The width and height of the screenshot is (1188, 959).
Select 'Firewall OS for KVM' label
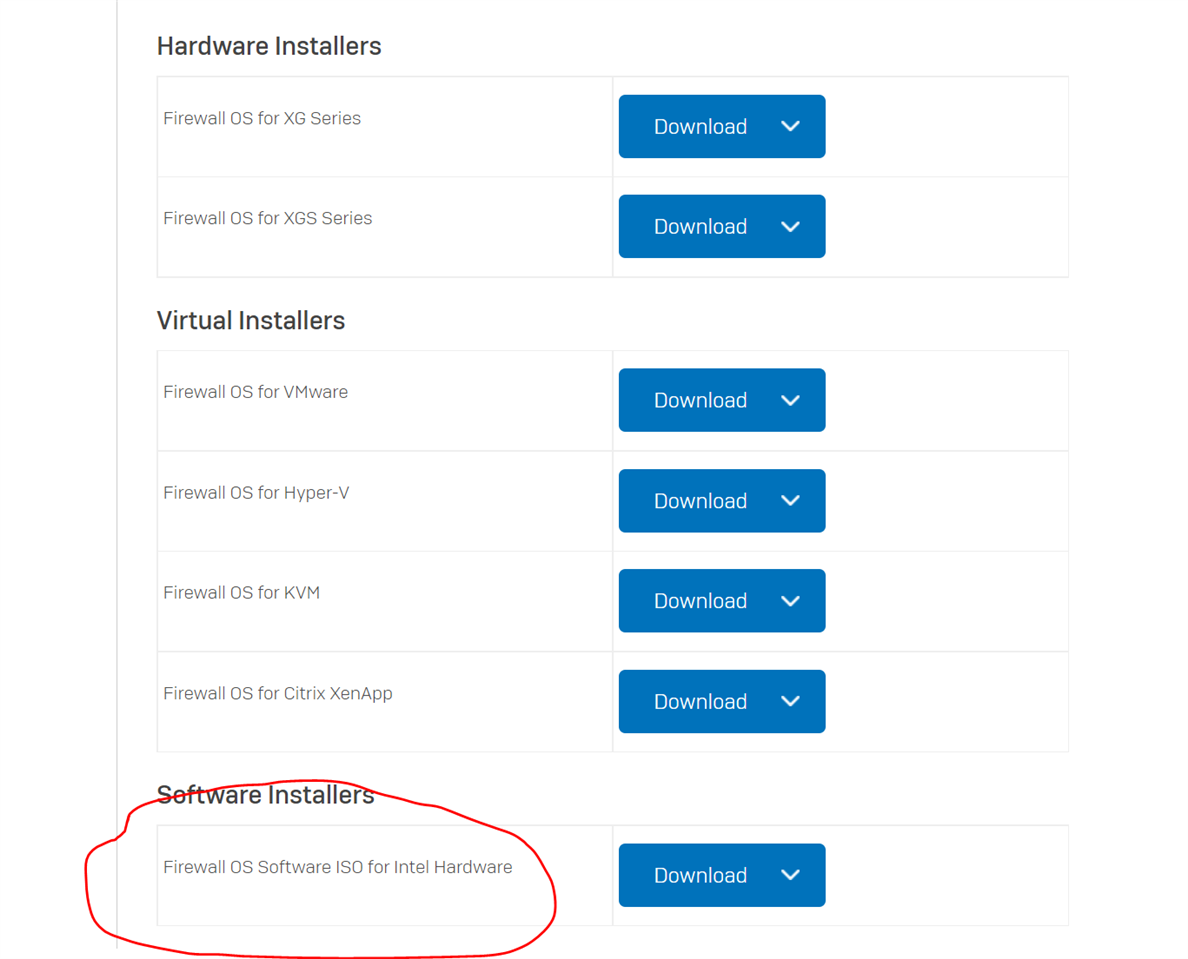tap(242, 592)
